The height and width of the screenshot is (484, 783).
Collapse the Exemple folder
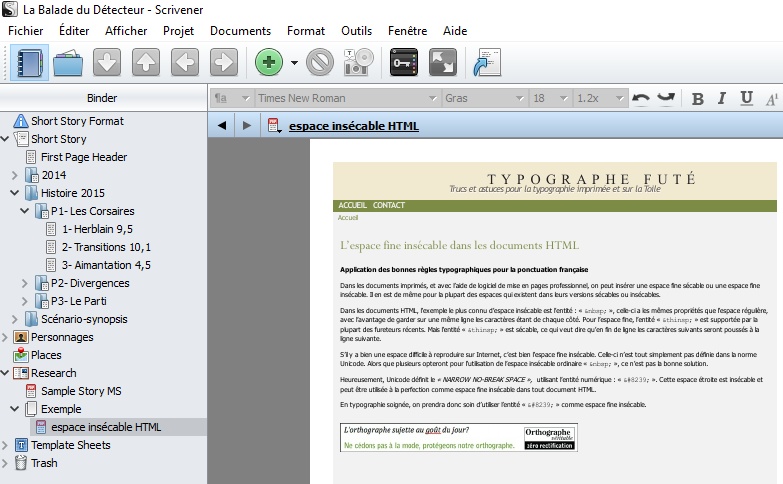[x=14, y=409]
